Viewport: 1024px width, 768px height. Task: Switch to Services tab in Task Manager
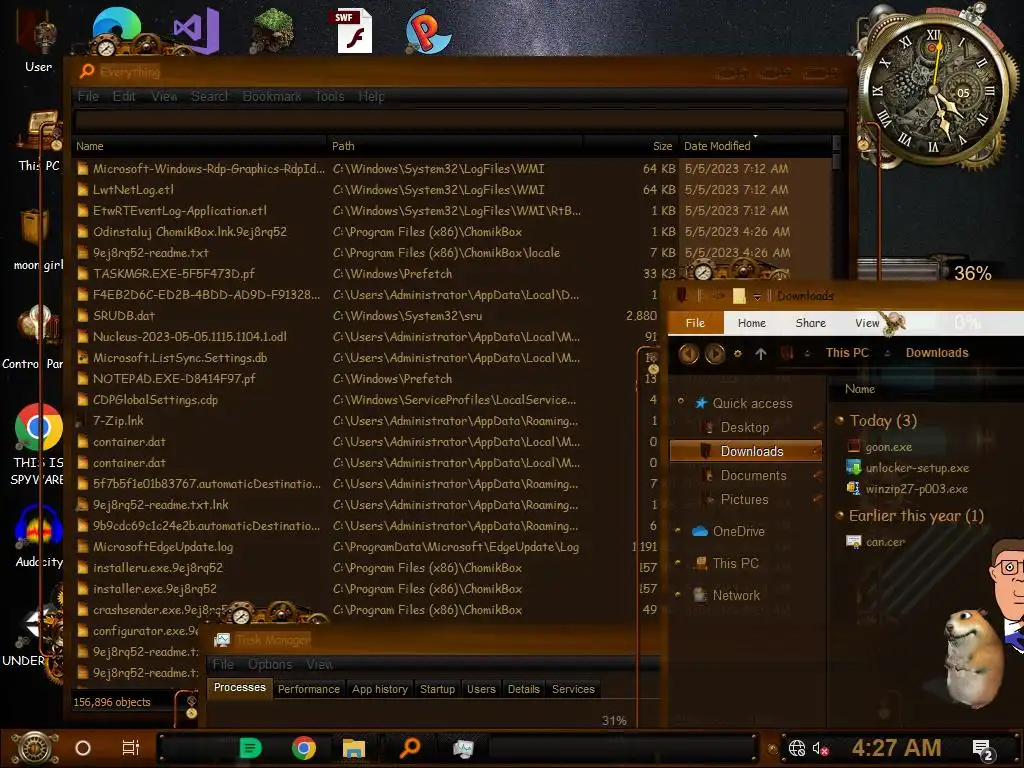[573, 689]
